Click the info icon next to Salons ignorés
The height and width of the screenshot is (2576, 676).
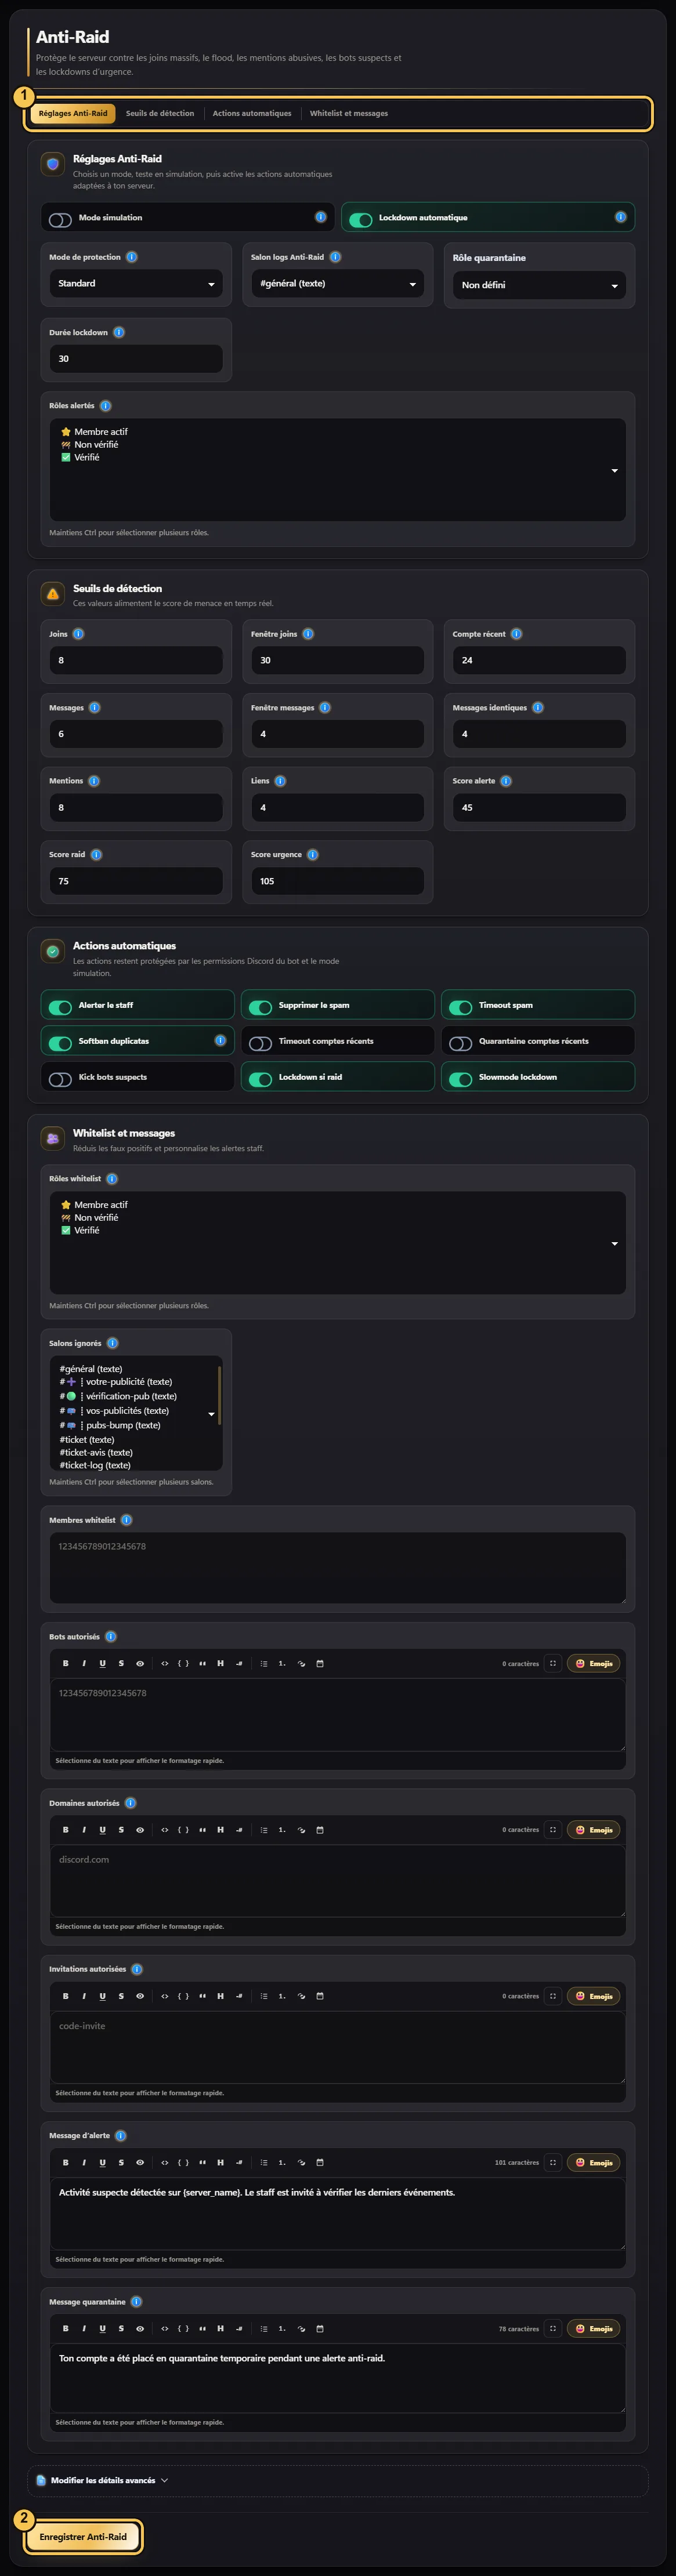pos(112,1343)
